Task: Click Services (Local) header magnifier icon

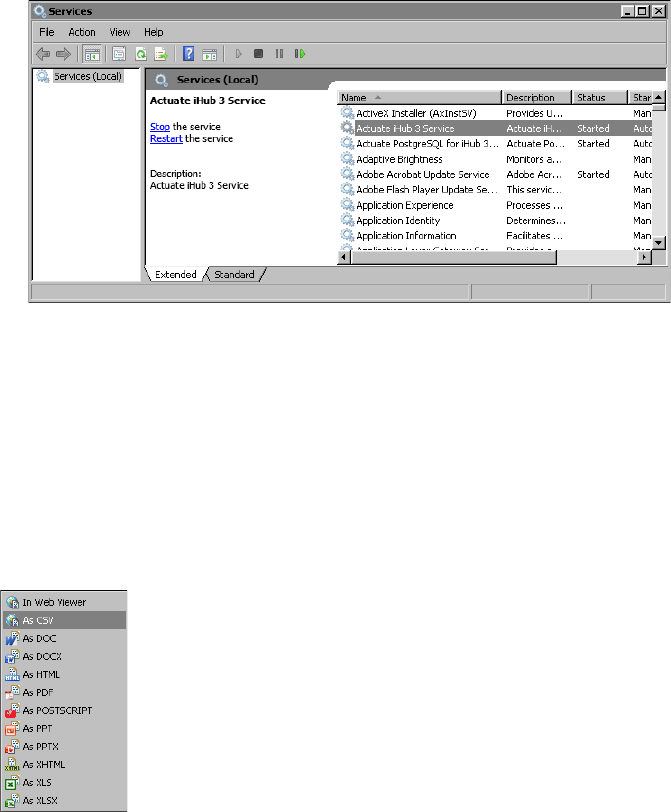Action: (162, 80)
